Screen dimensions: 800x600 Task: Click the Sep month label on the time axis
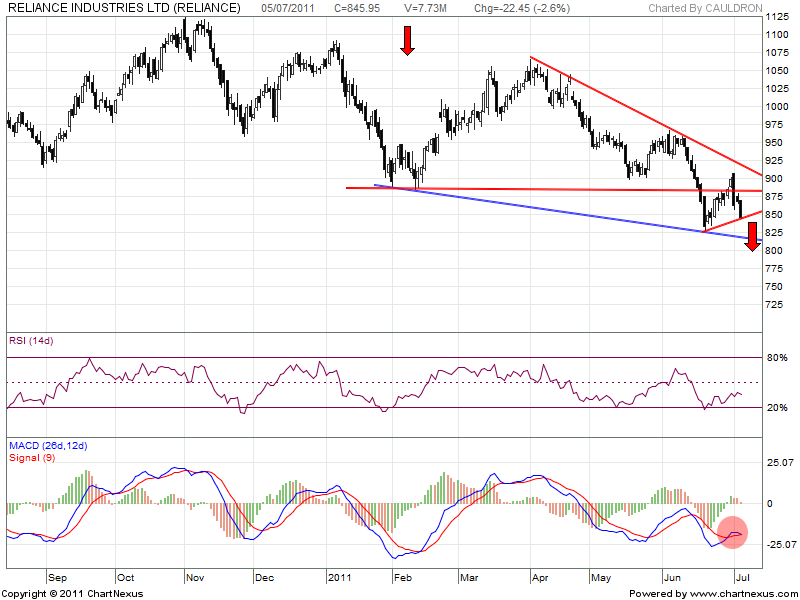pyautogui.click(x=57, y=577)
